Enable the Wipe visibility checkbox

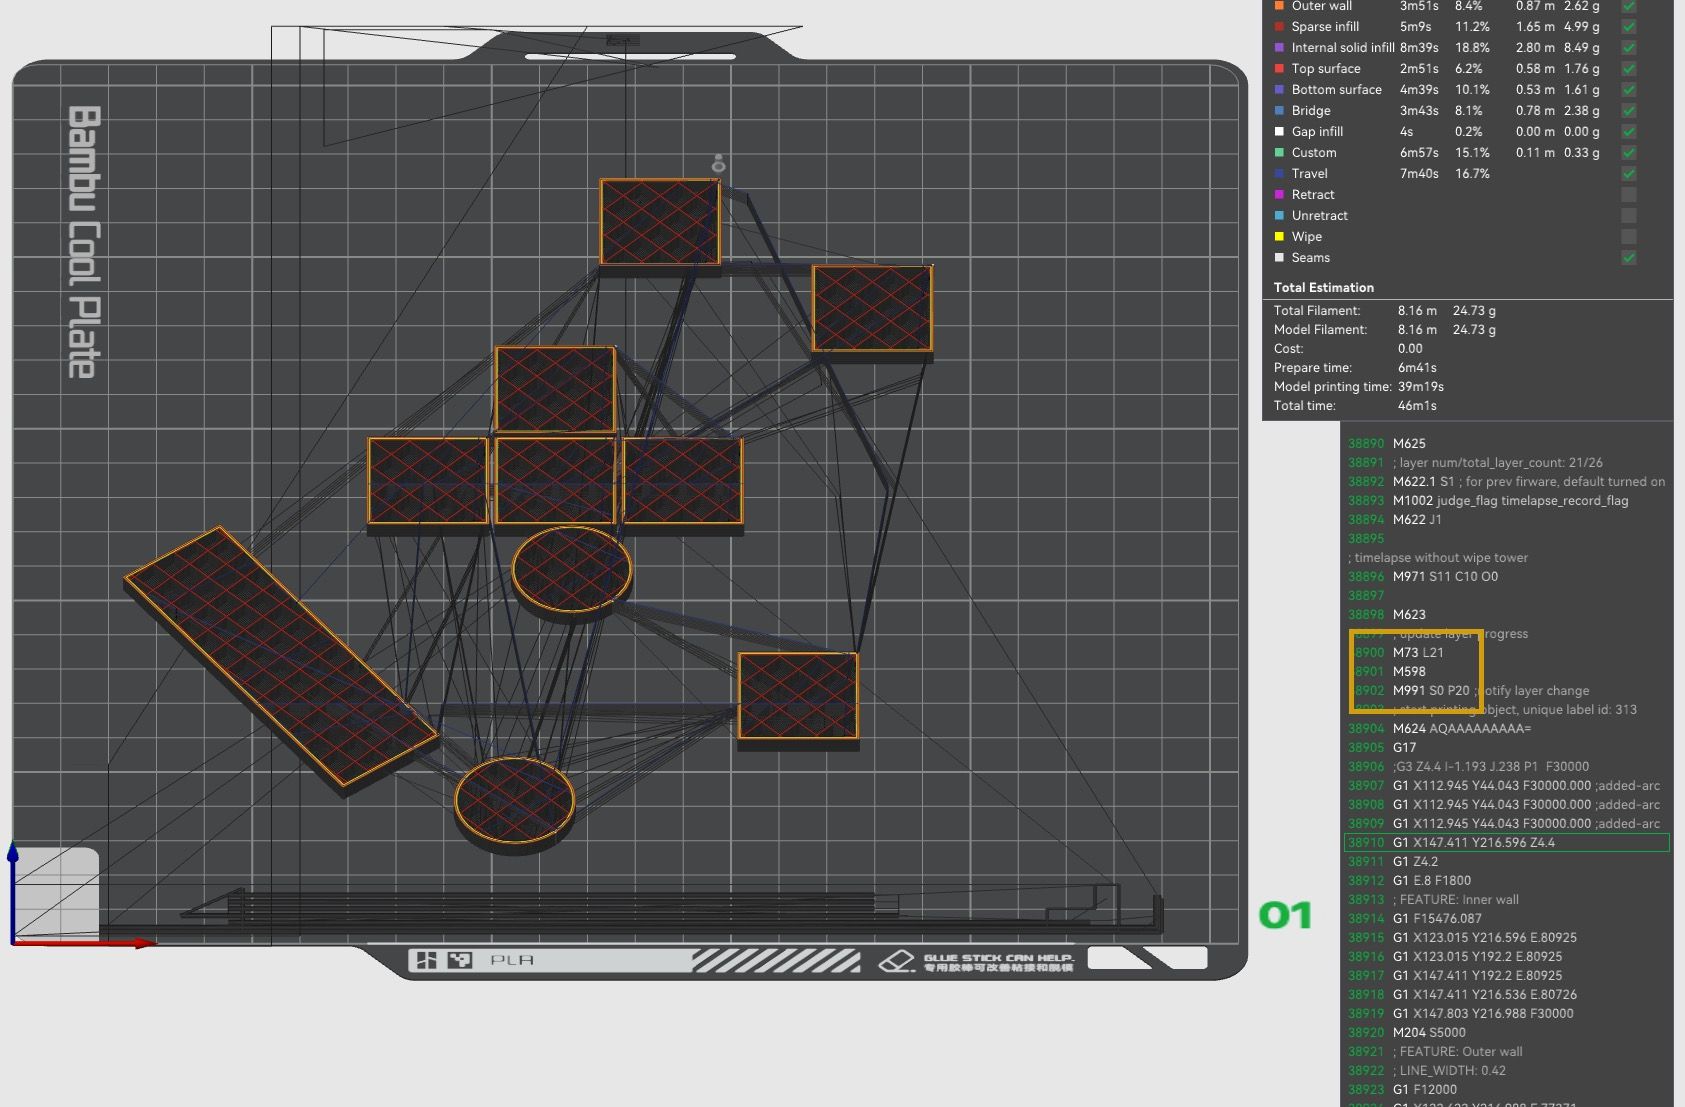coord(1629,237)
